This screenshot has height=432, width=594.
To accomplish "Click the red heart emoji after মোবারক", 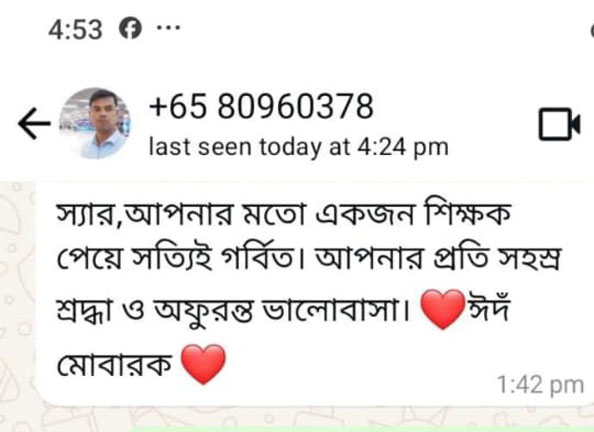I will point(203,364).
